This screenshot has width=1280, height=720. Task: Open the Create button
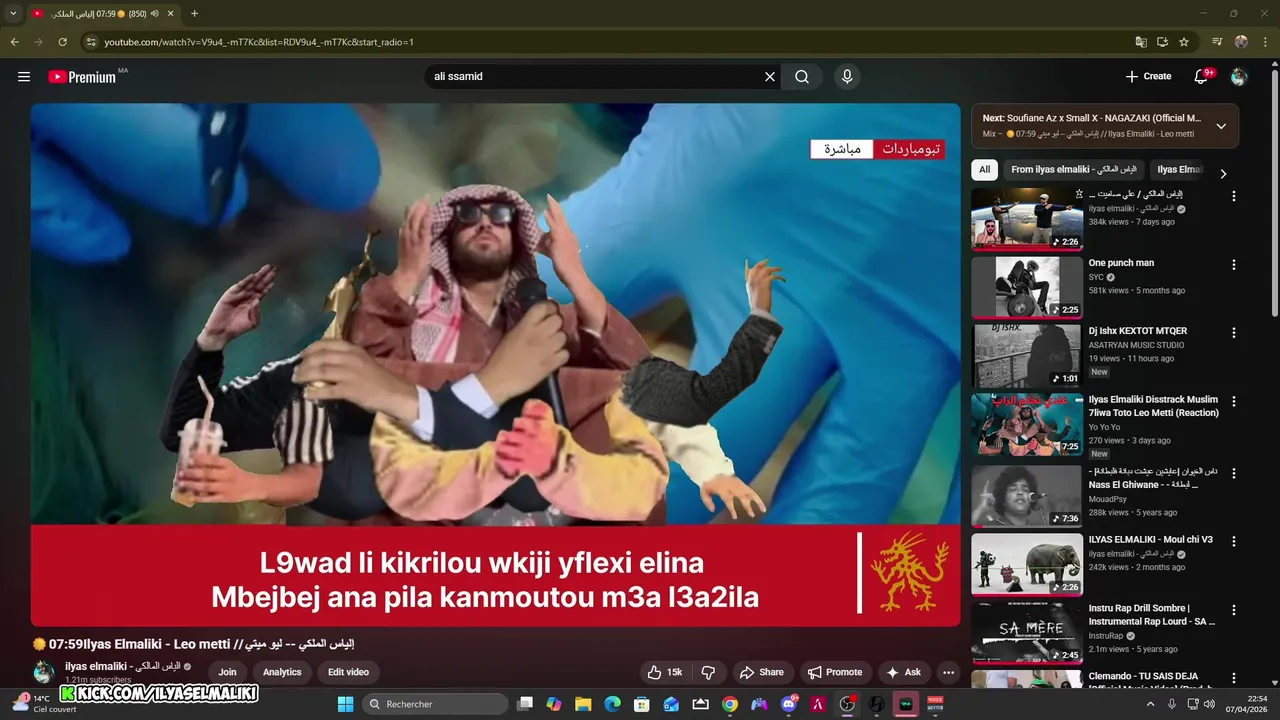coord(1147,76)
